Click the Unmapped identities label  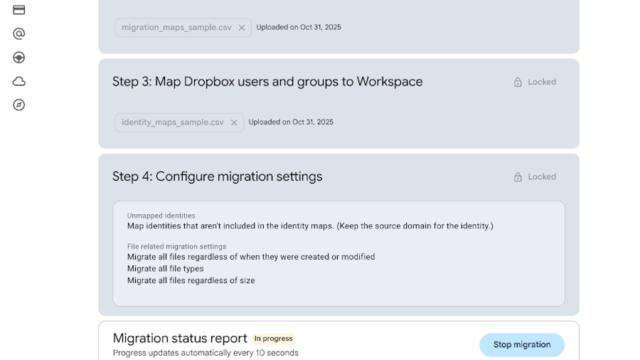coord(161,216)
